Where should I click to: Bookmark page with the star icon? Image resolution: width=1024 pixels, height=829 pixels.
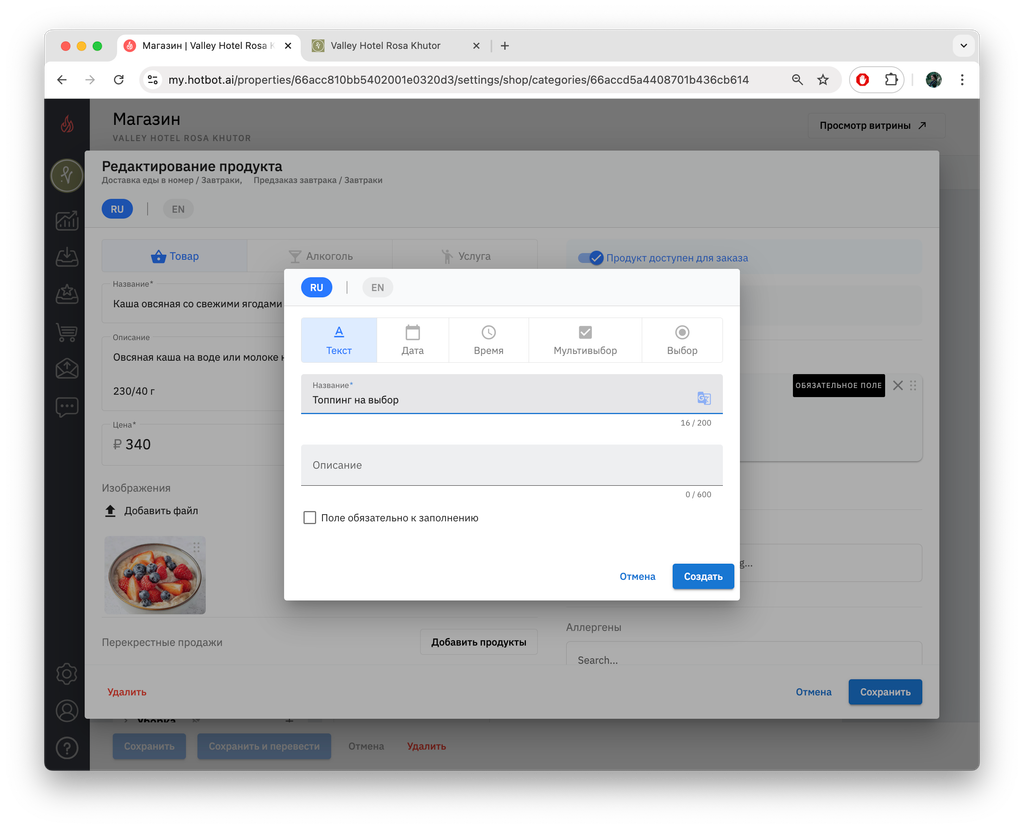[823, 80]
